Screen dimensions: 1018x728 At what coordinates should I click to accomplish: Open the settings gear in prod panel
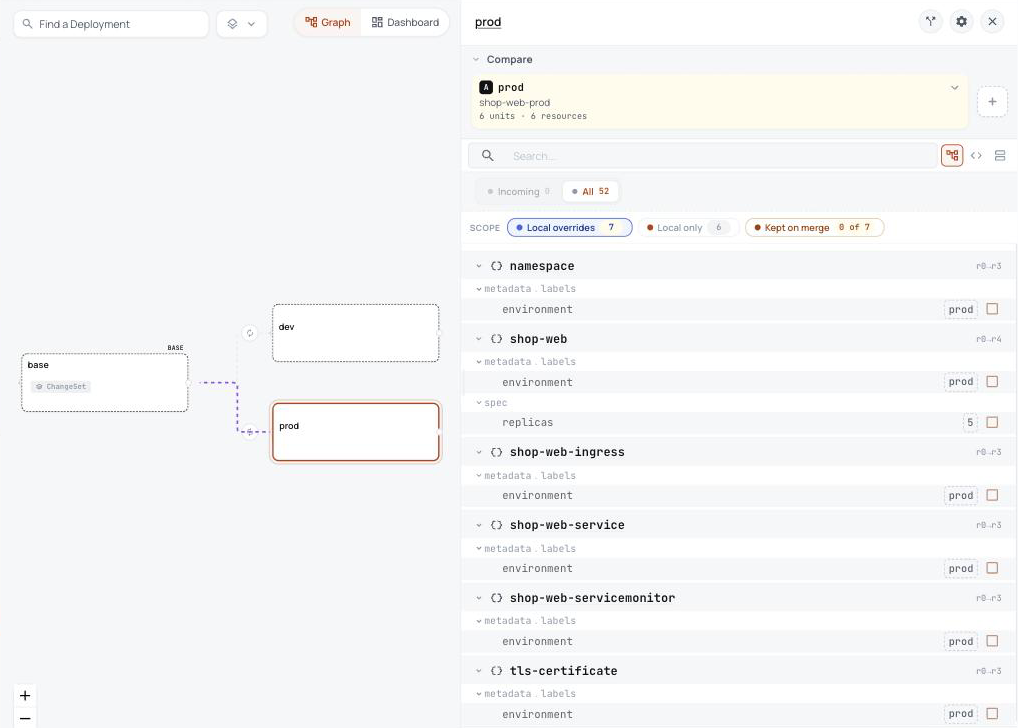(962, 21)
